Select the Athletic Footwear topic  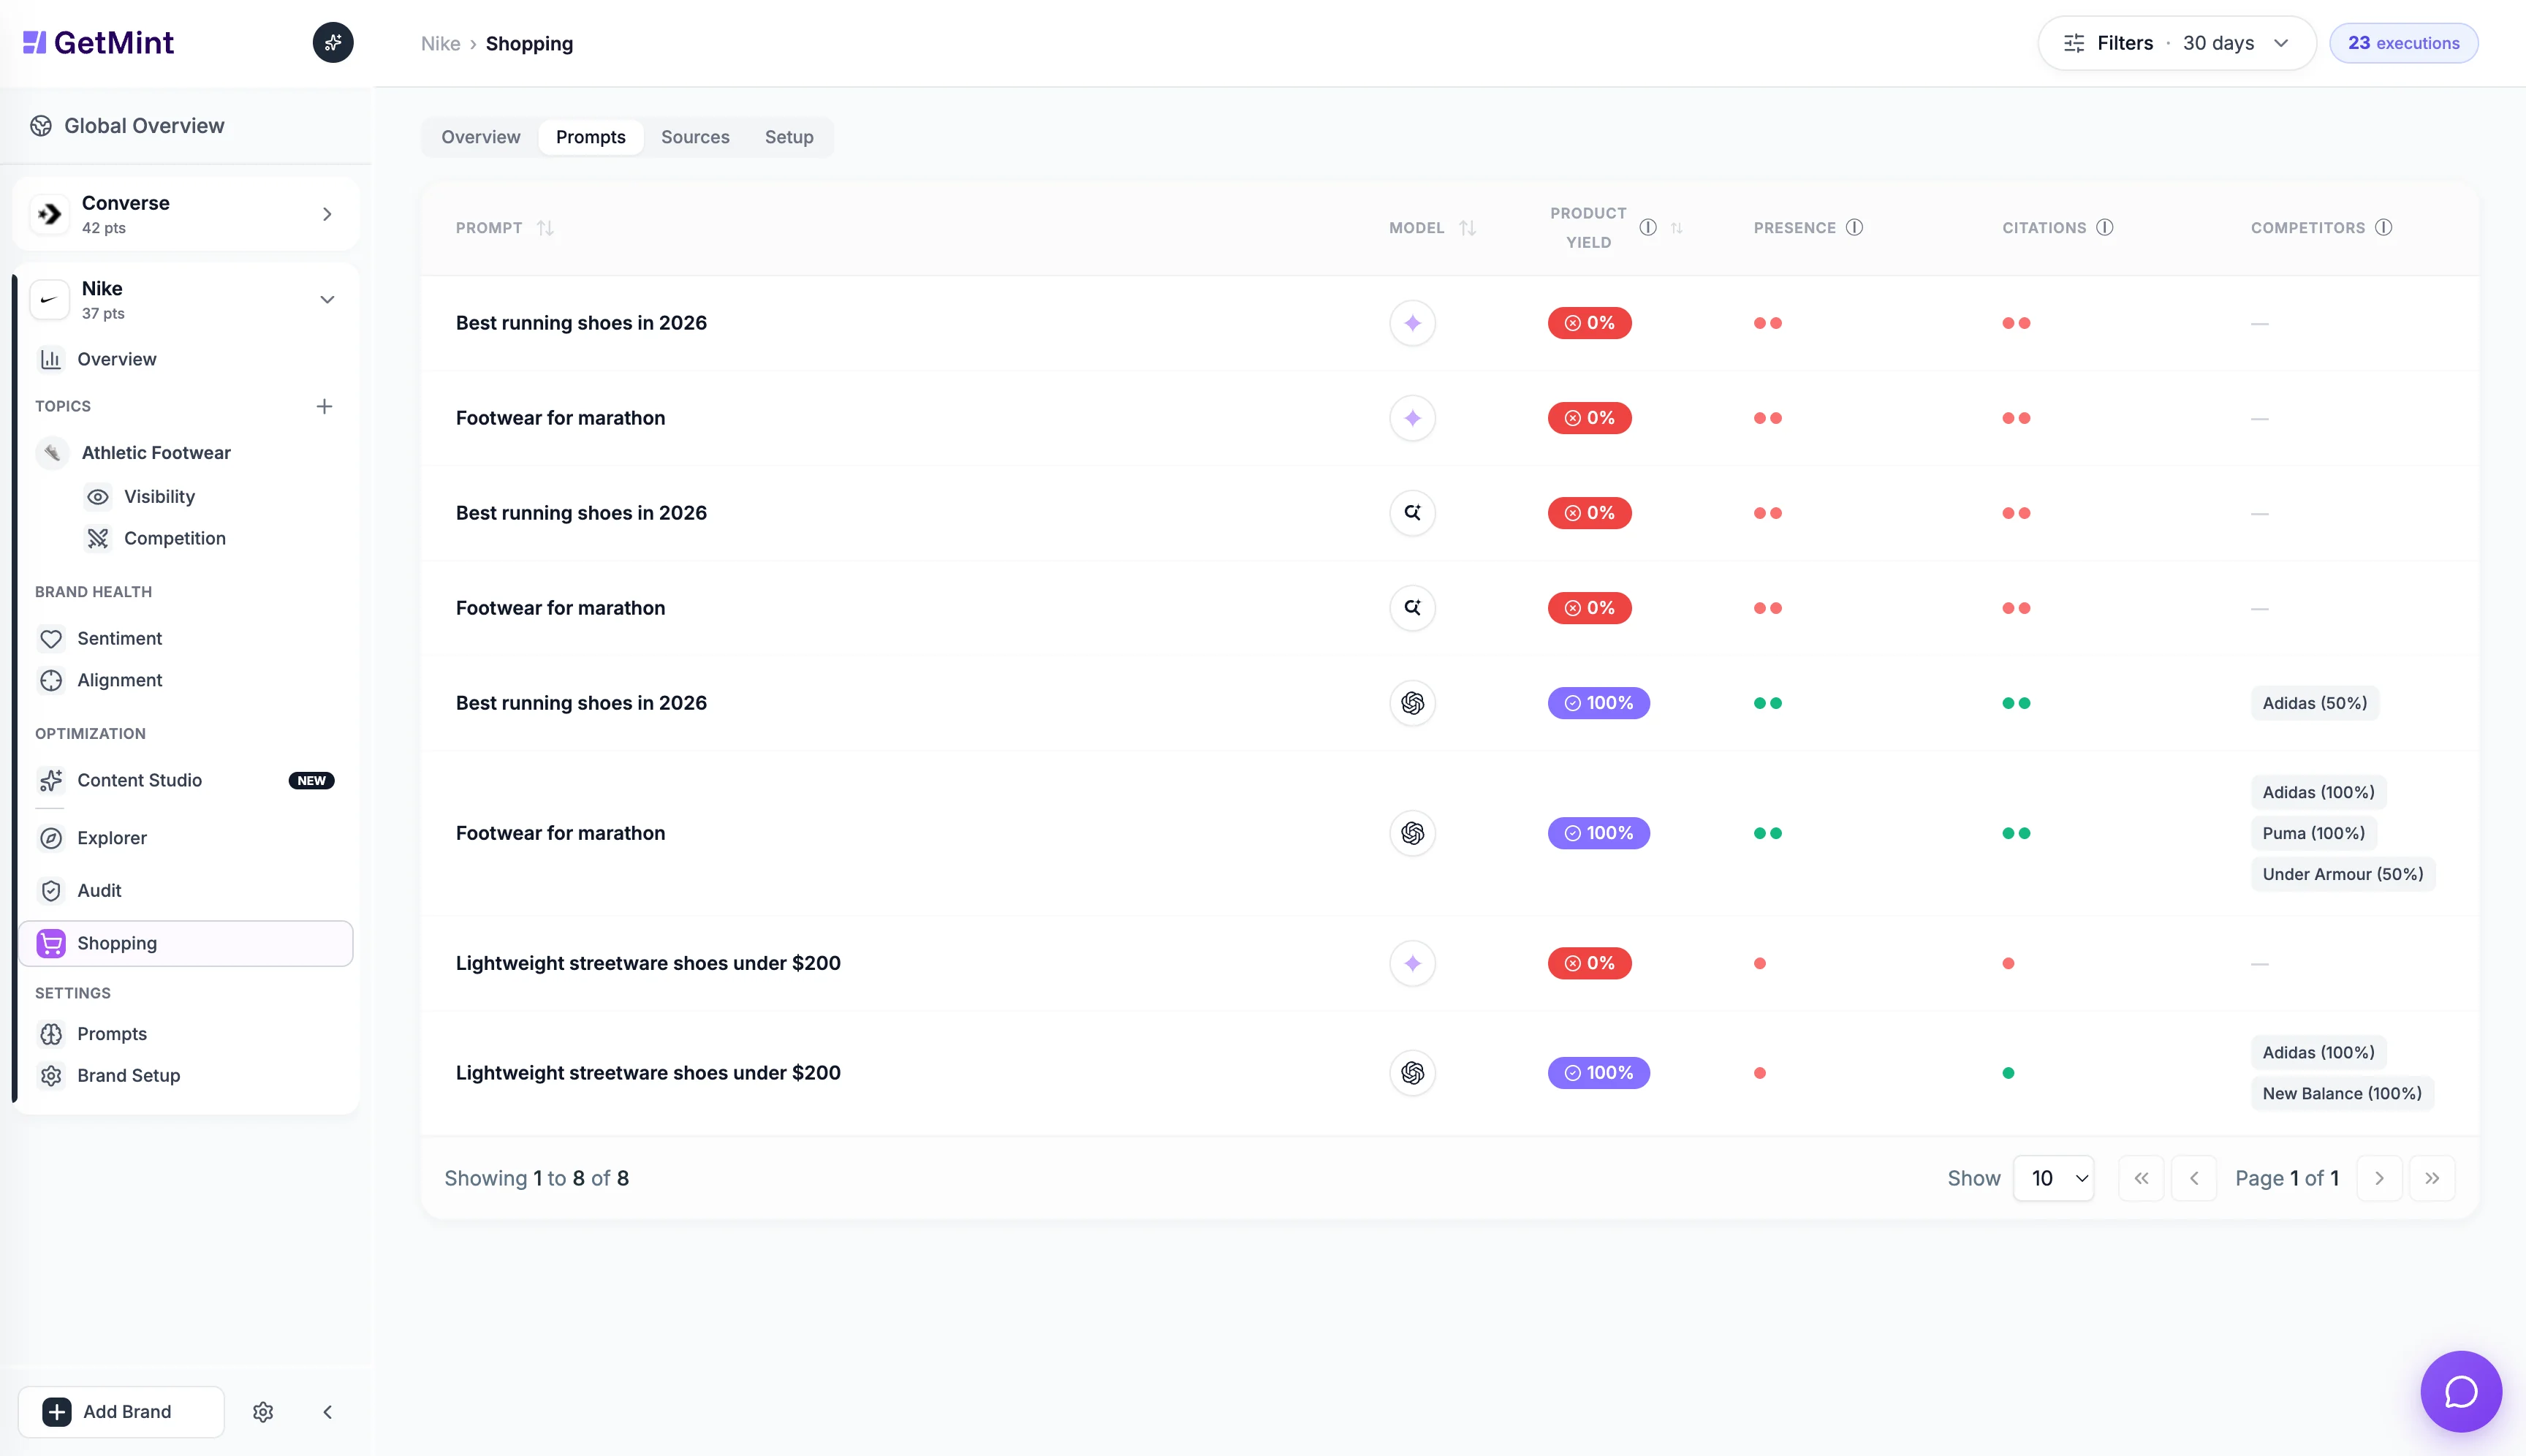(156, 453)
